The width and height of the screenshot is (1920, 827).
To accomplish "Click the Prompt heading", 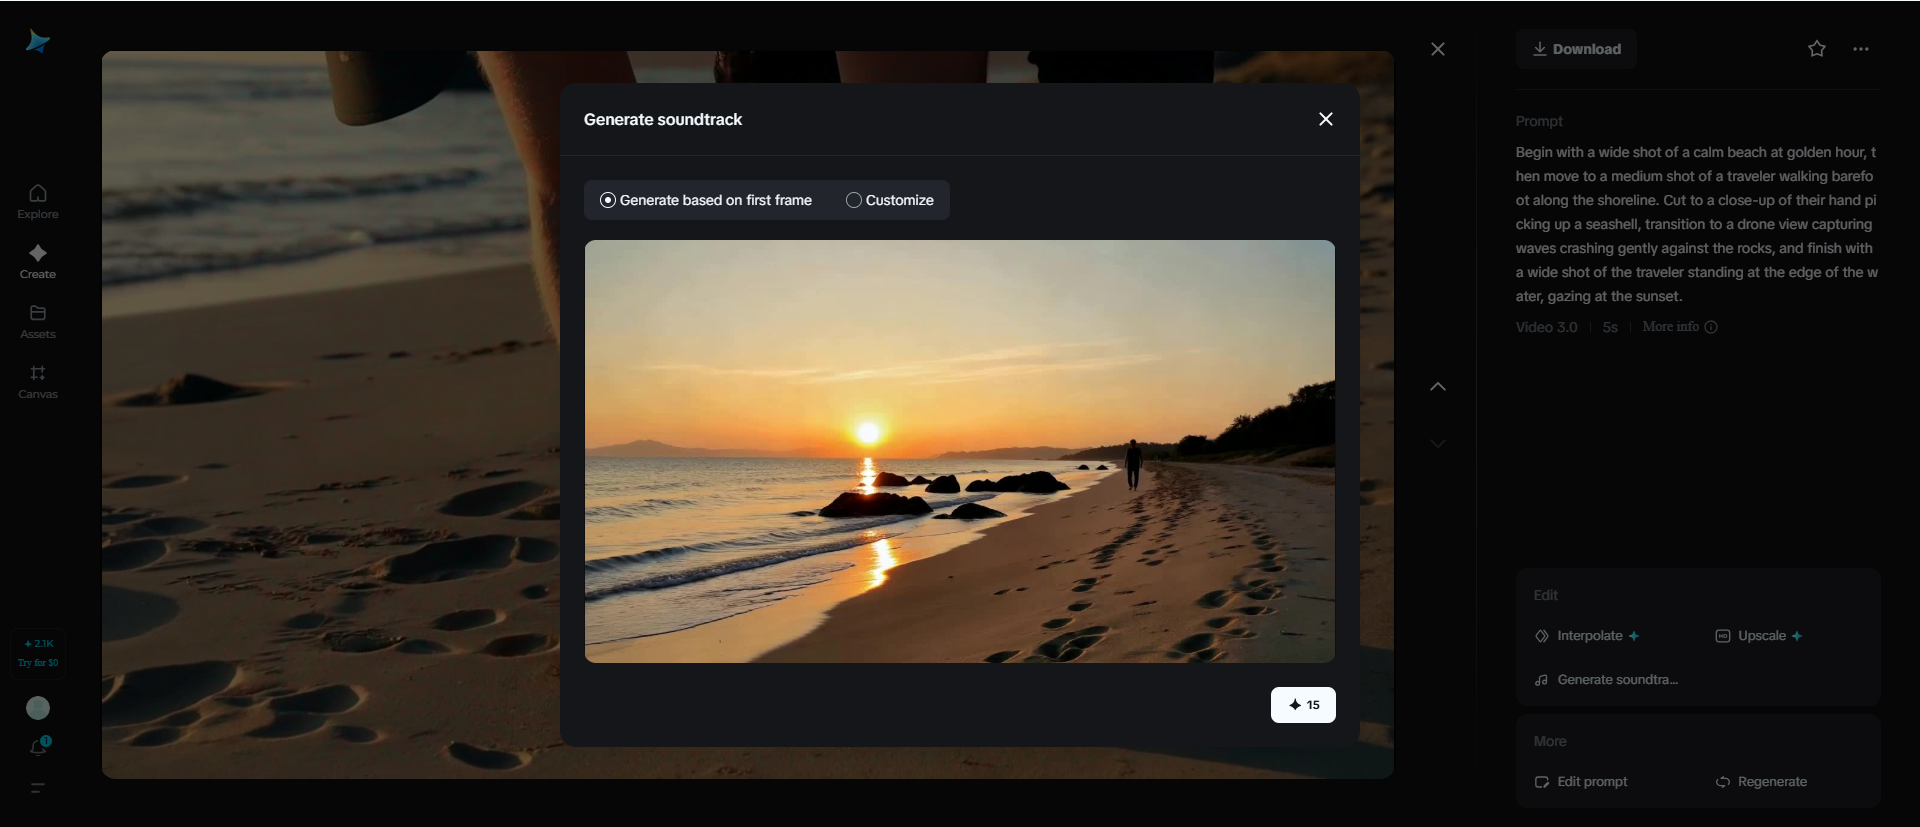I will 1539,121.
